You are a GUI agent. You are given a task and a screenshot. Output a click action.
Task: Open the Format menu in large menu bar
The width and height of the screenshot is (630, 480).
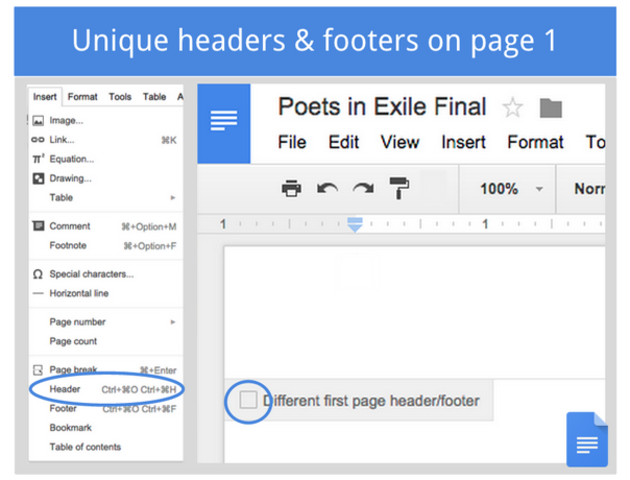tap(535, 142)
